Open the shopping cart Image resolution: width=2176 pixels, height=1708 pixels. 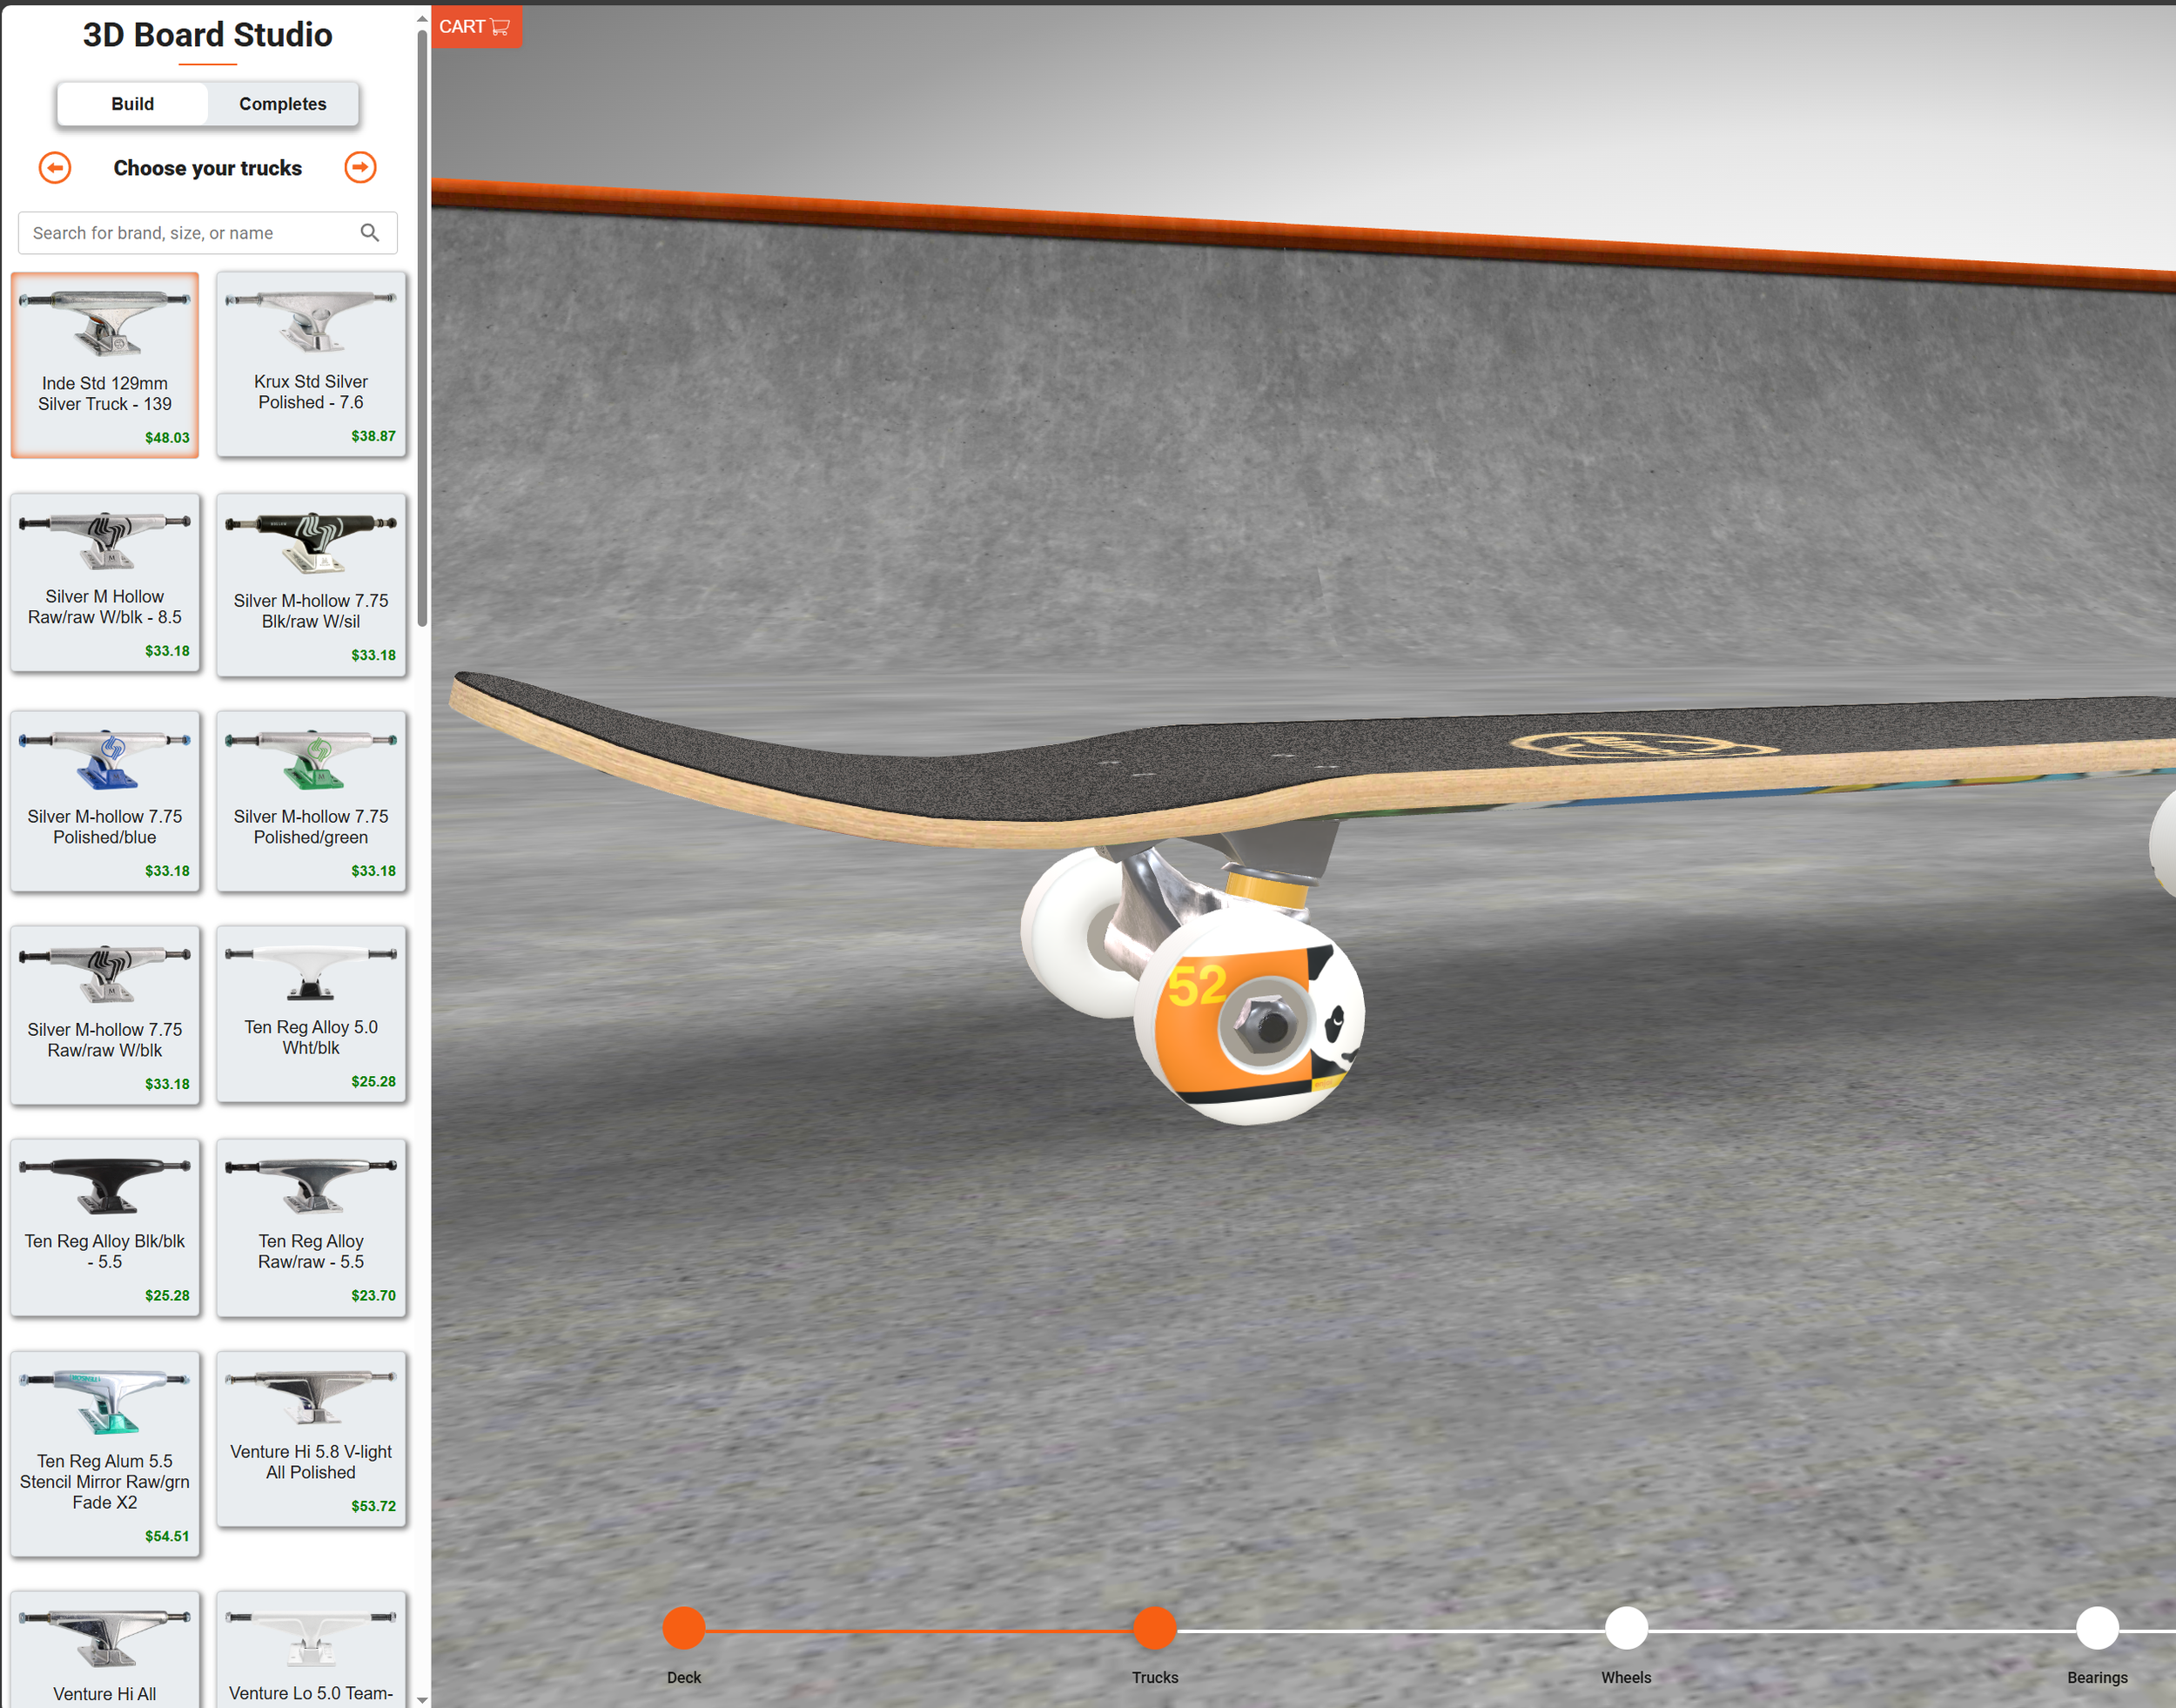(x=475, y=26)
